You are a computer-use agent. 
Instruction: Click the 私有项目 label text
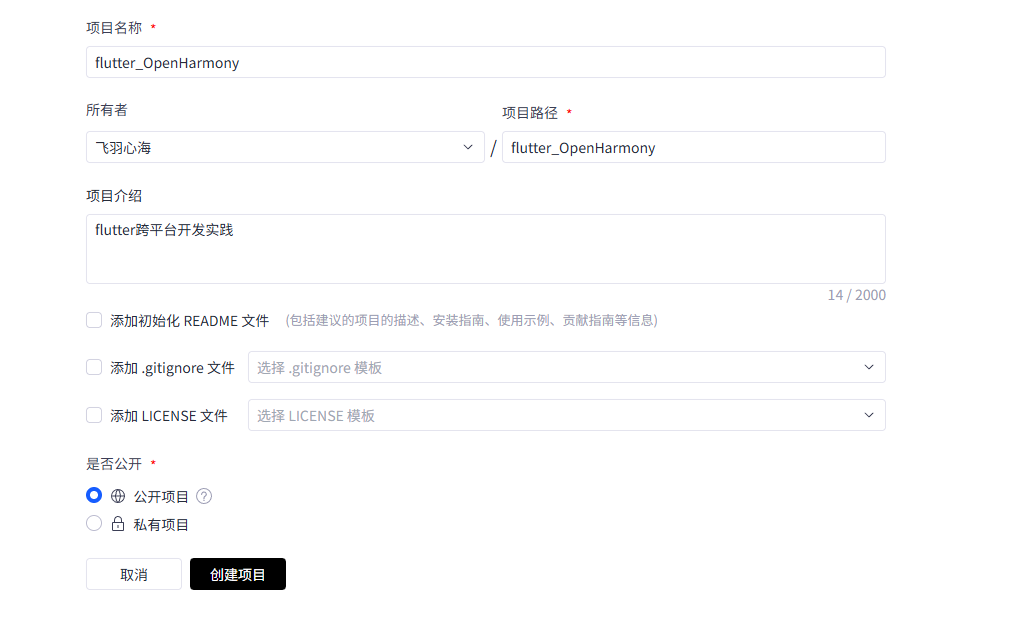pyautogui.click(x=161, y=524)
